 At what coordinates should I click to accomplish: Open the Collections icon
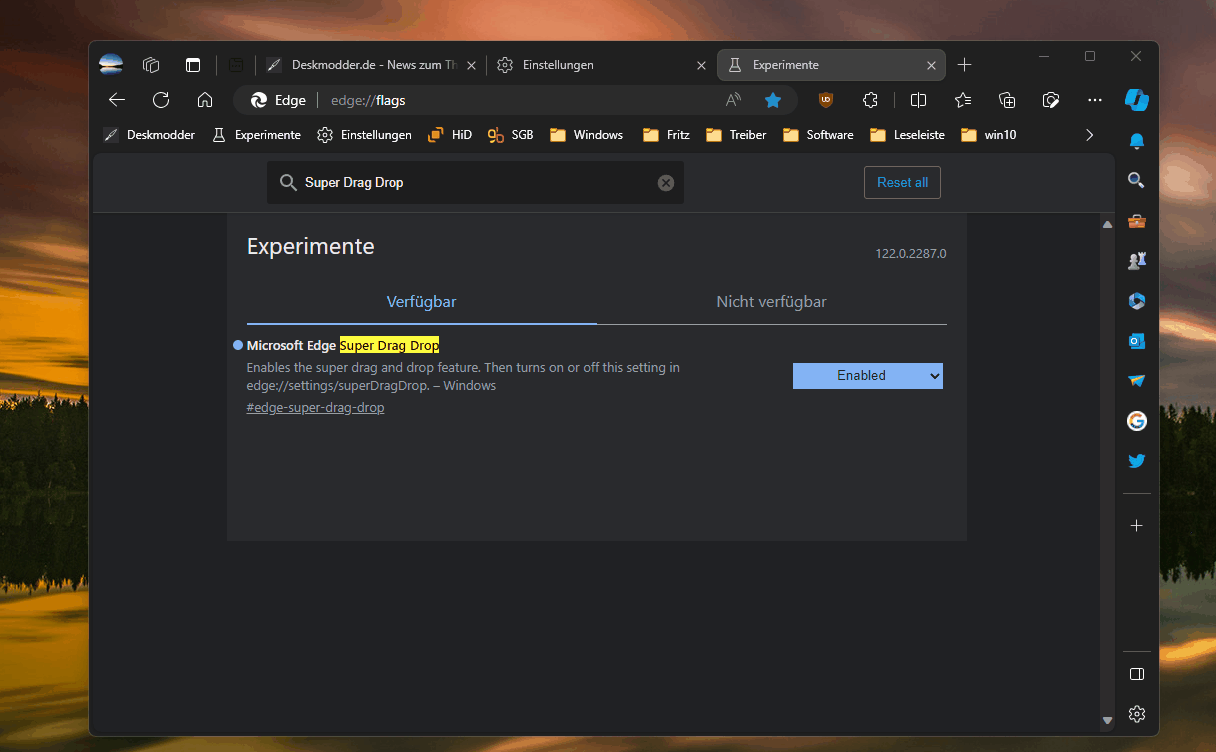coord(1007,100)
